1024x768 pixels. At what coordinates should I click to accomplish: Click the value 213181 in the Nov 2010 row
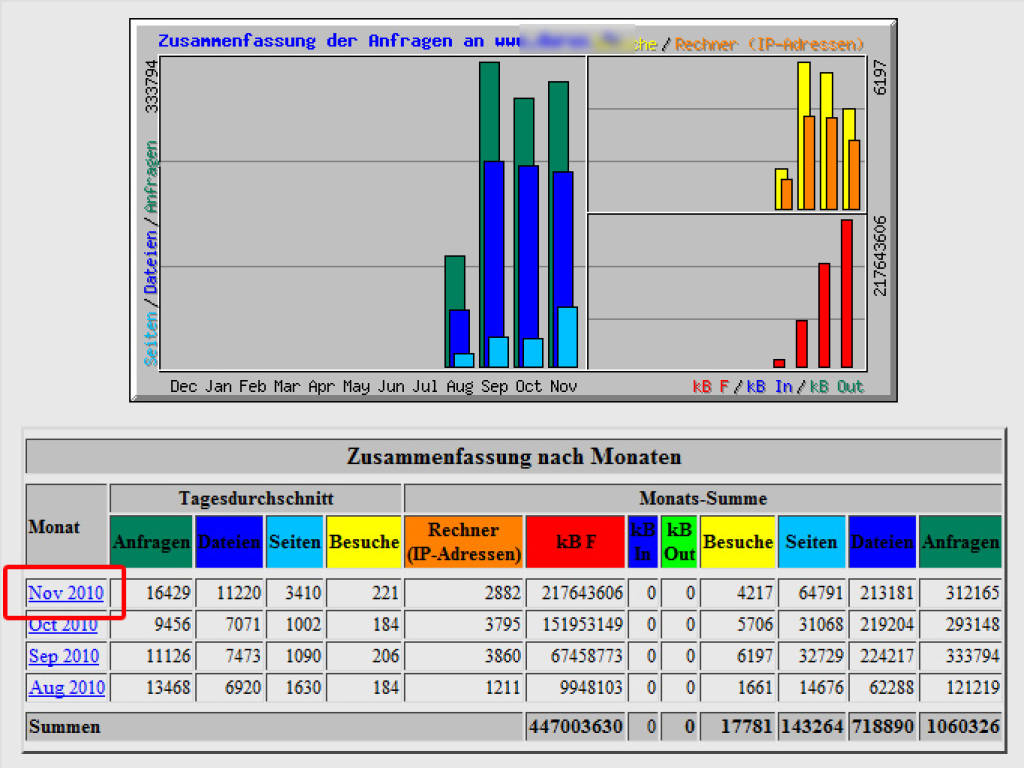[887, 593]
